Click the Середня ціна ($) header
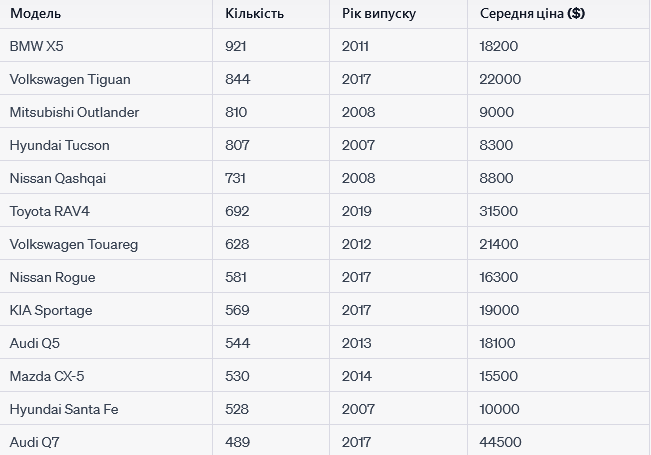651x455 pixels. 532,13
